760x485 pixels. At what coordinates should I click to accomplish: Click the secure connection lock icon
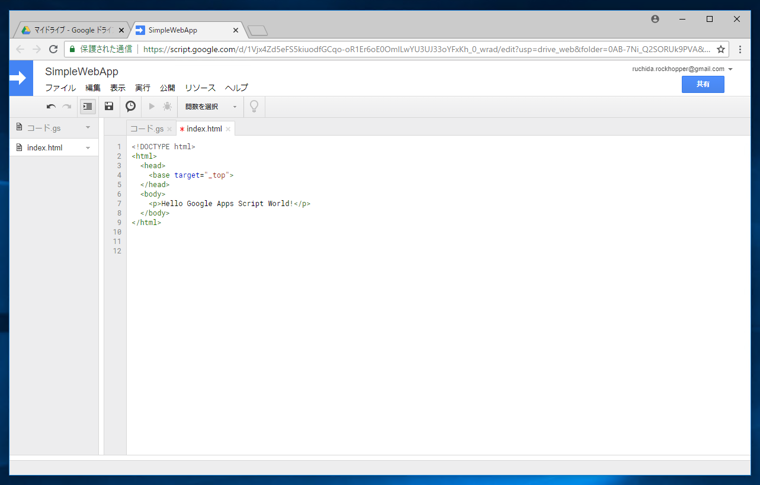coord(72,49)
